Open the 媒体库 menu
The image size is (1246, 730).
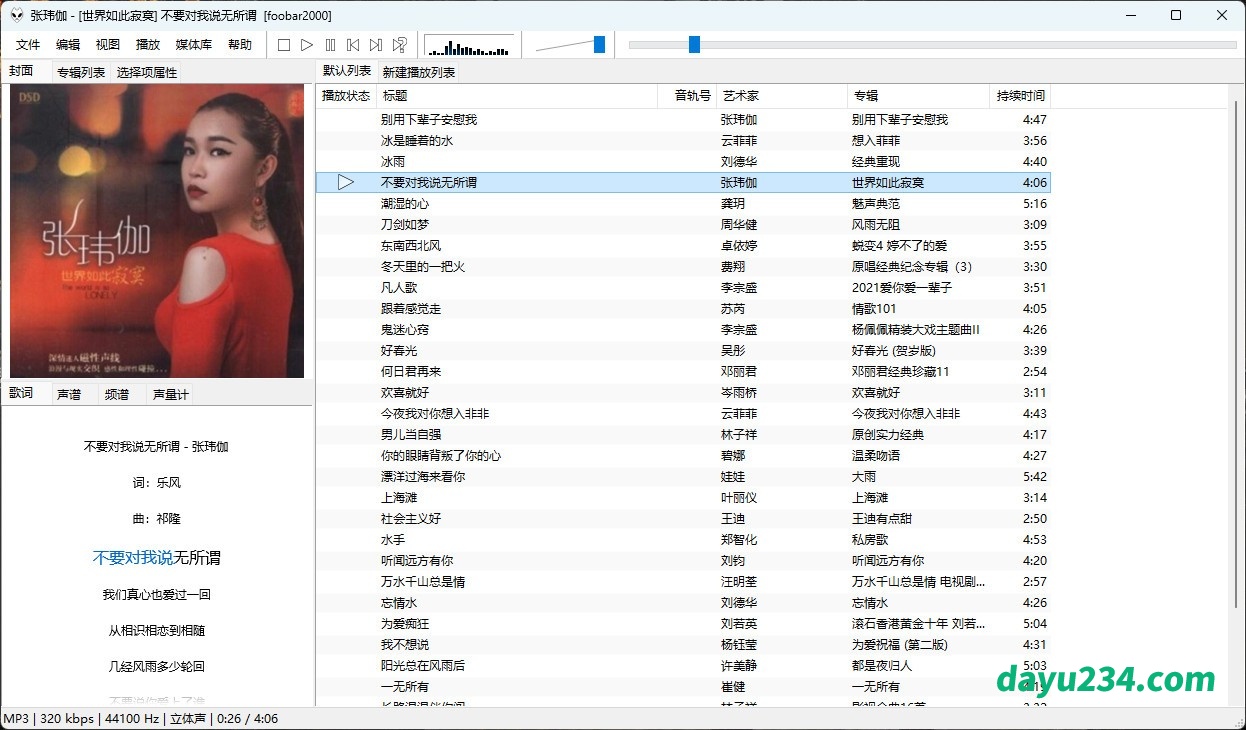tap(194, 45)
